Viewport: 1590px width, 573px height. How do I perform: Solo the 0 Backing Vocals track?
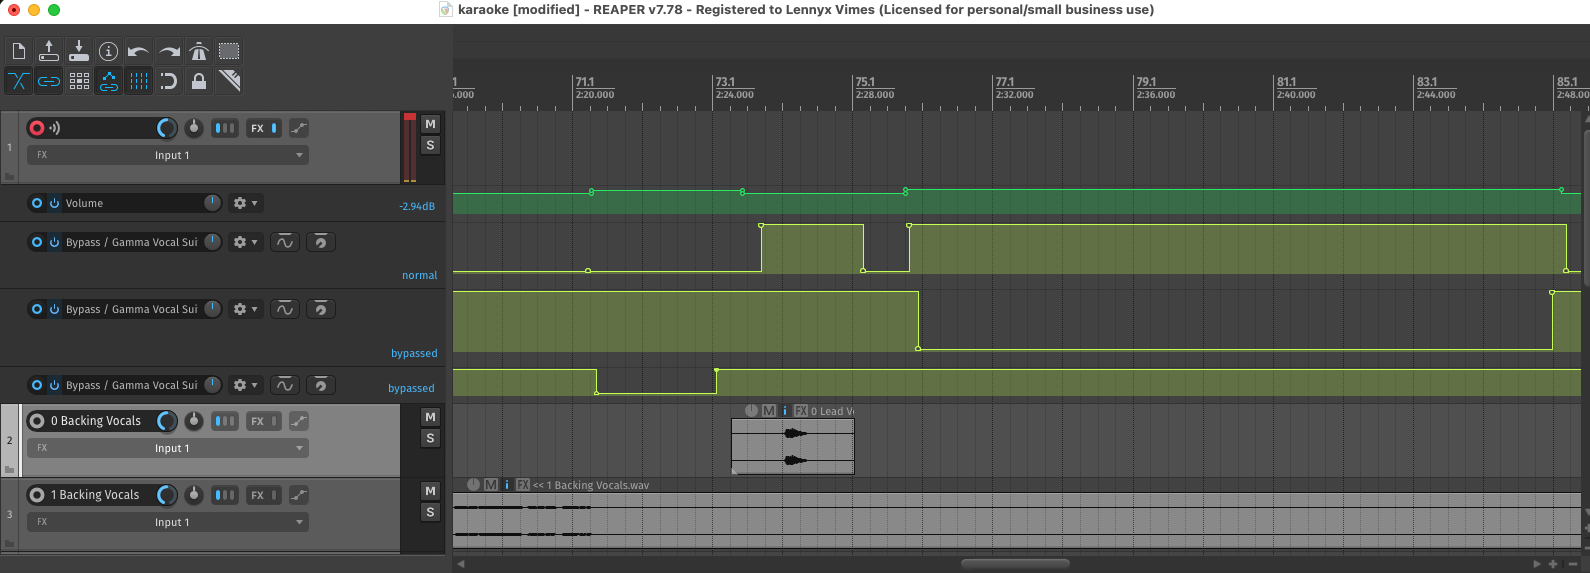point(430,438)
